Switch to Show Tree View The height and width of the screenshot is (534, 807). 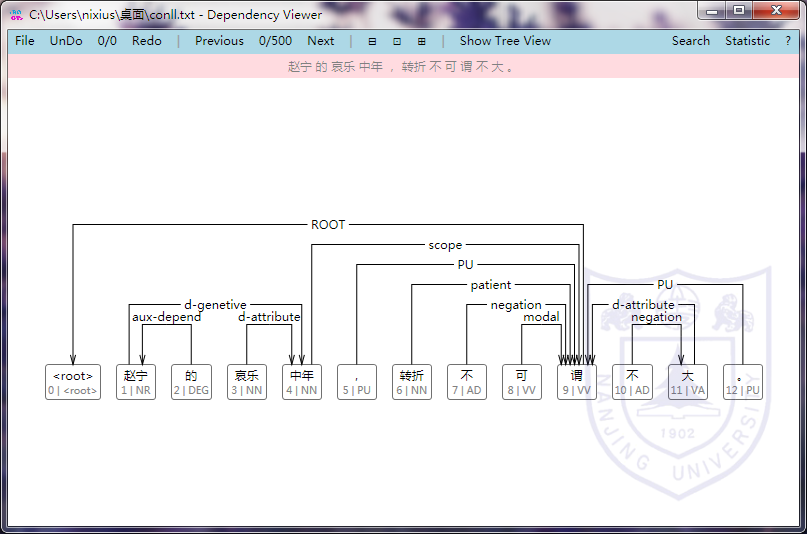coord(505,41)
